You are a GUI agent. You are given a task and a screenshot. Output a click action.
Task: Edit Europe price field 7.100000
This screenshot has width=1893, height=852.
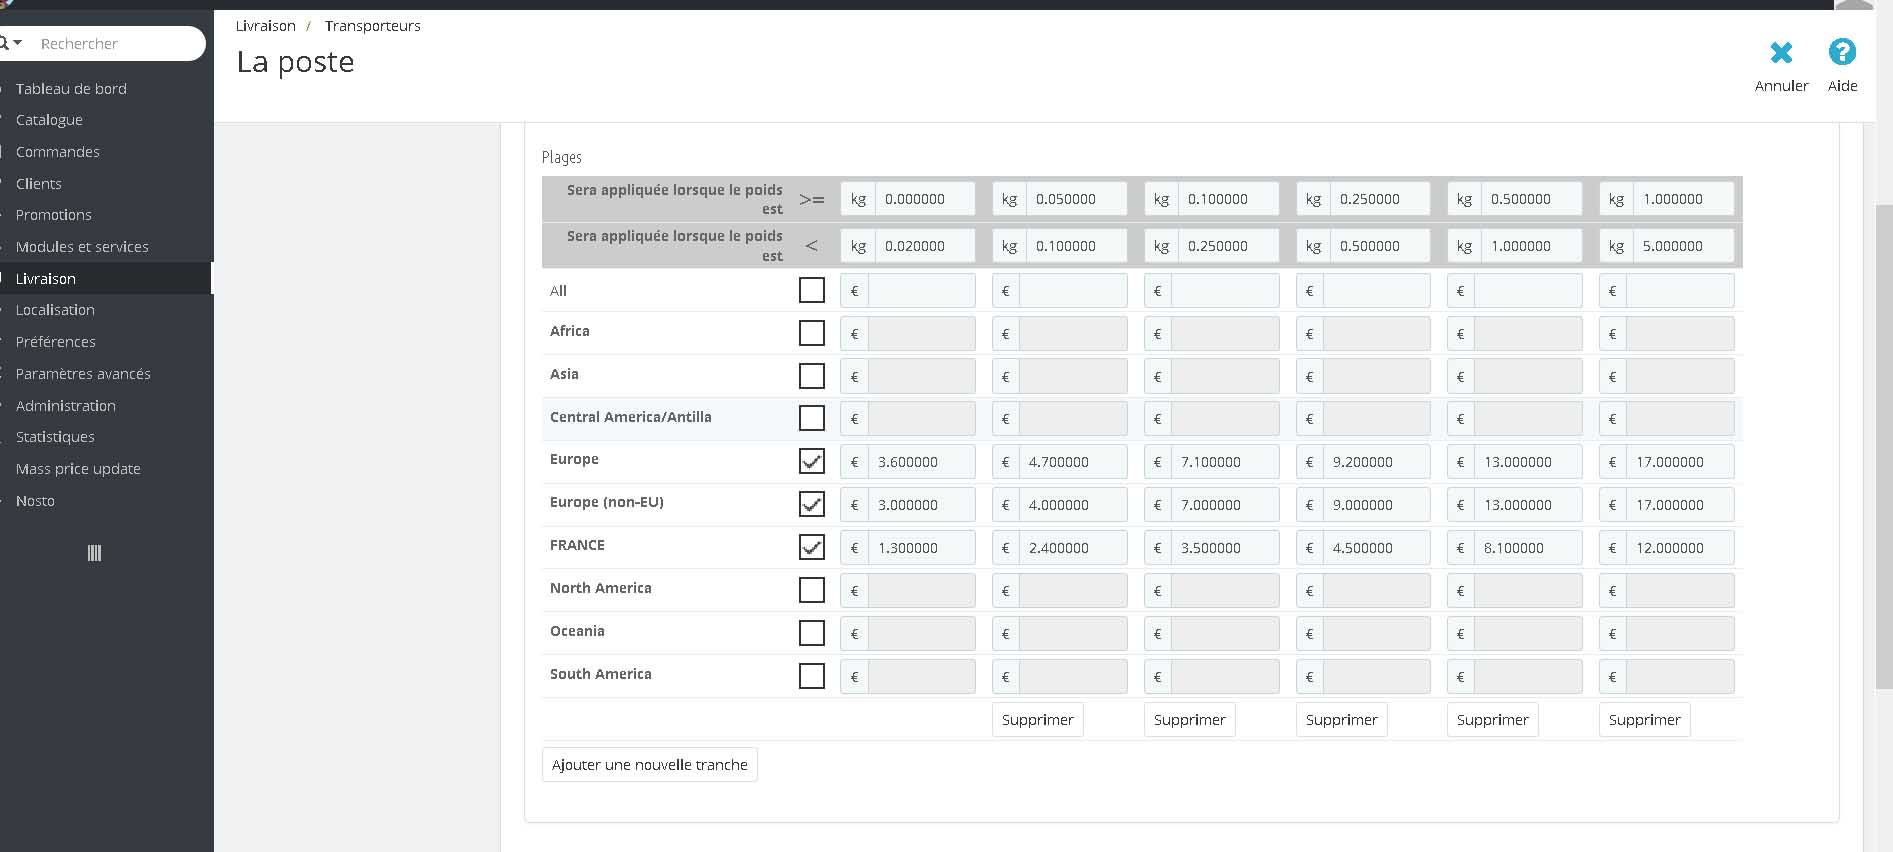click(1225, 462)
